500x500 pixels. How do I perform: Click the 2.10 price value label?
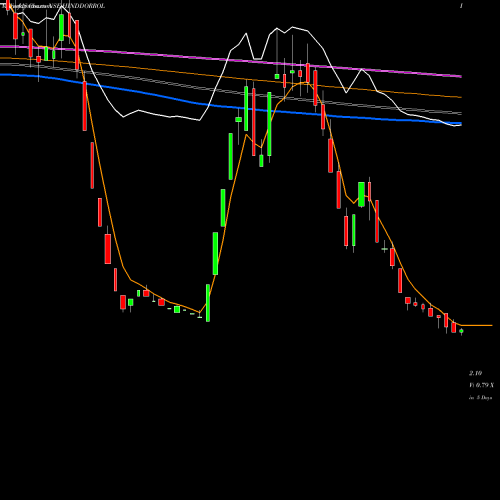click(x=475, y=373)
